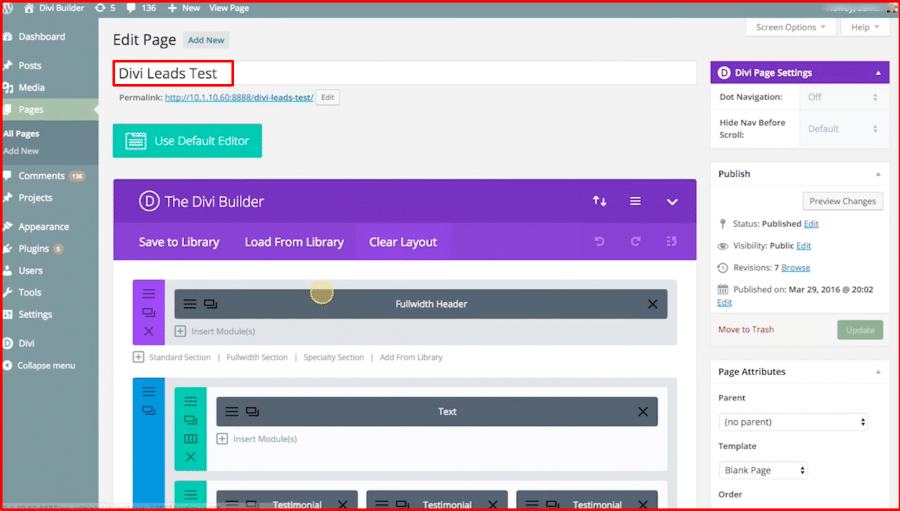
Task: Open Fullwidth Header module settings icon
Action: click(x=190, y=304)
